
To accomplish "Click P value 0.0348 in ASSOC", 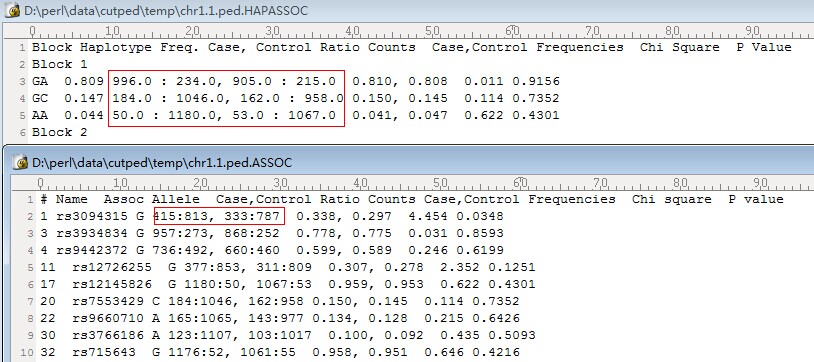I will [480, 216].
